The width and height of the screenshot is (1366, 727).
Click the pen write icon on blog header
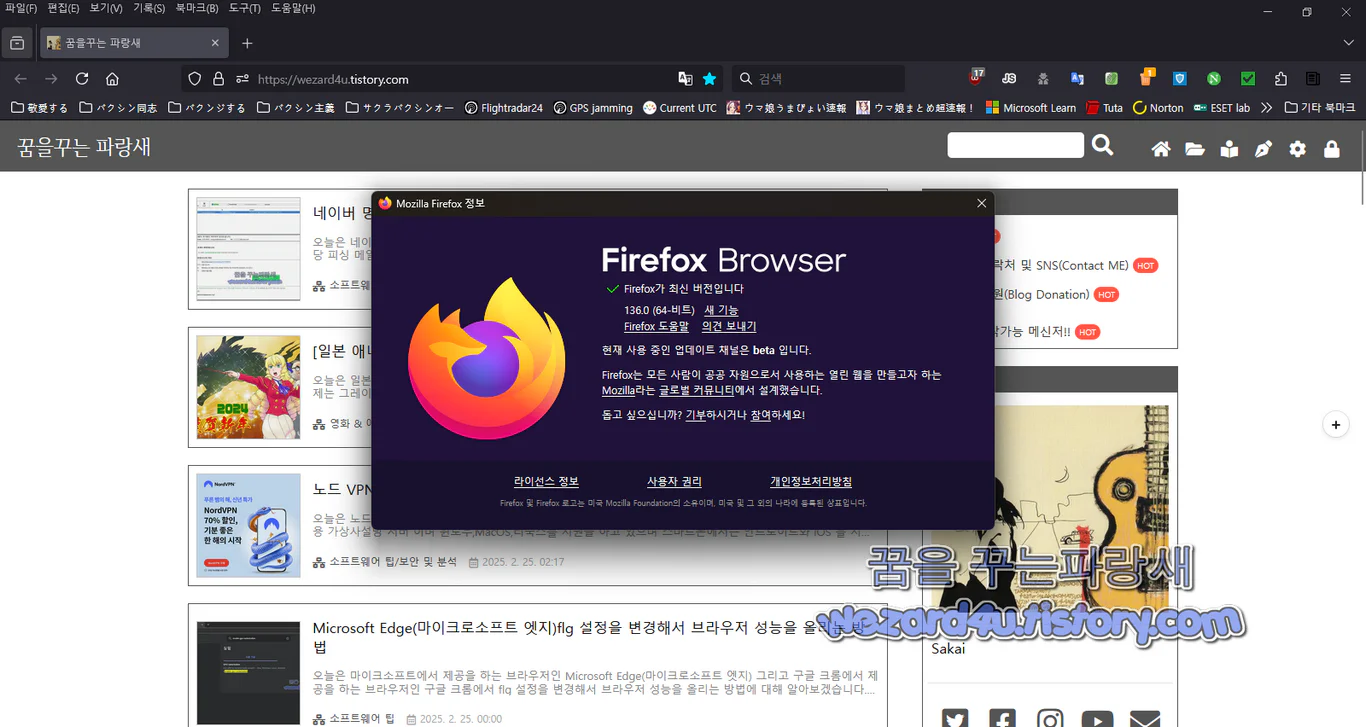pos(1263,148)
